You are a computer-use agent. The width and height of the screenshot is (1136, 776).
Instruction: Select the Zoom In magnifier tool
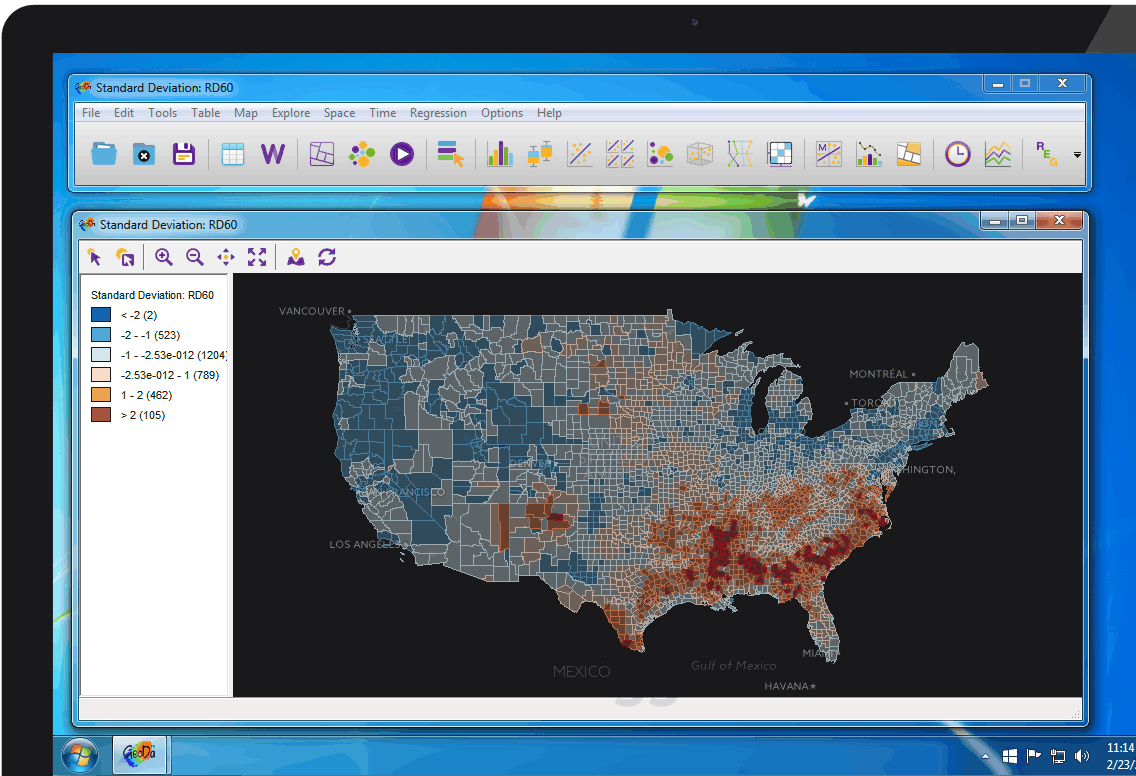(164, 257)
